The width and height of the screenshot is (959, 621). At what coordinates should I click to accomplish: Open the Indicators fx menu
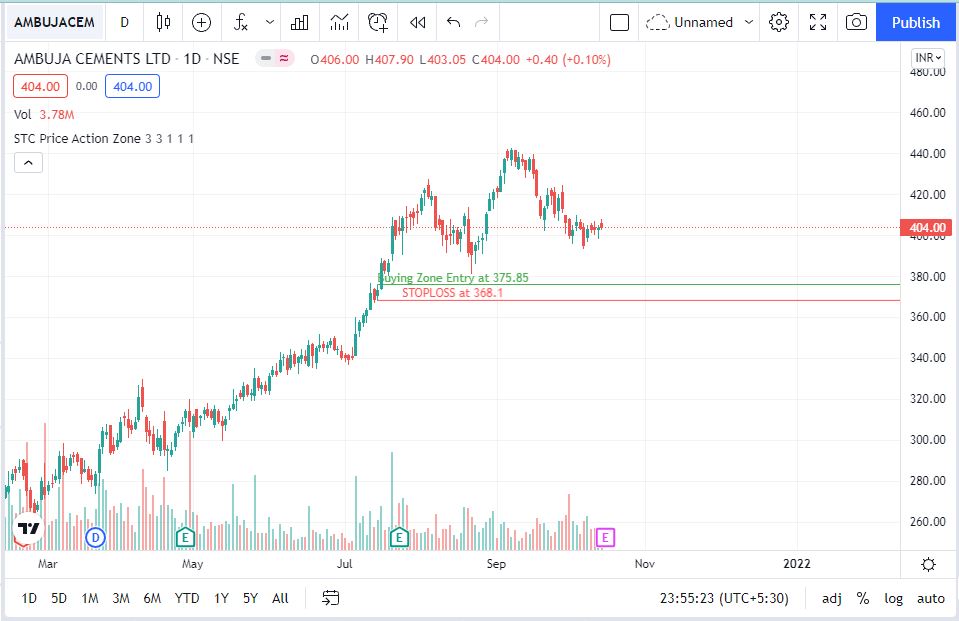coord(241,22)
